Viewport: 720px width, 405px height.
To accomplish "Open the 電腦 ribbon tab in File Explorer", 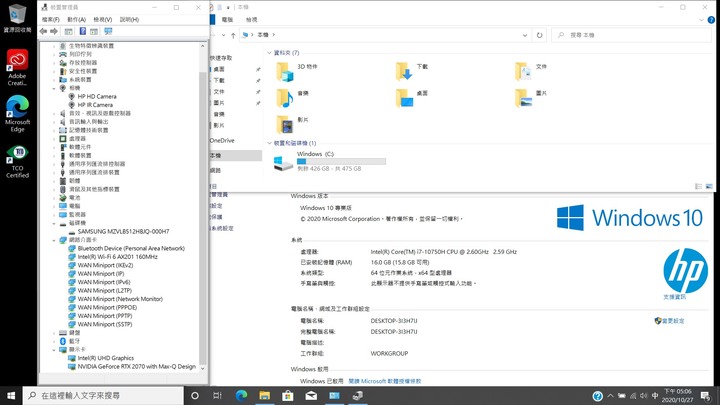I will pos(227,20).
